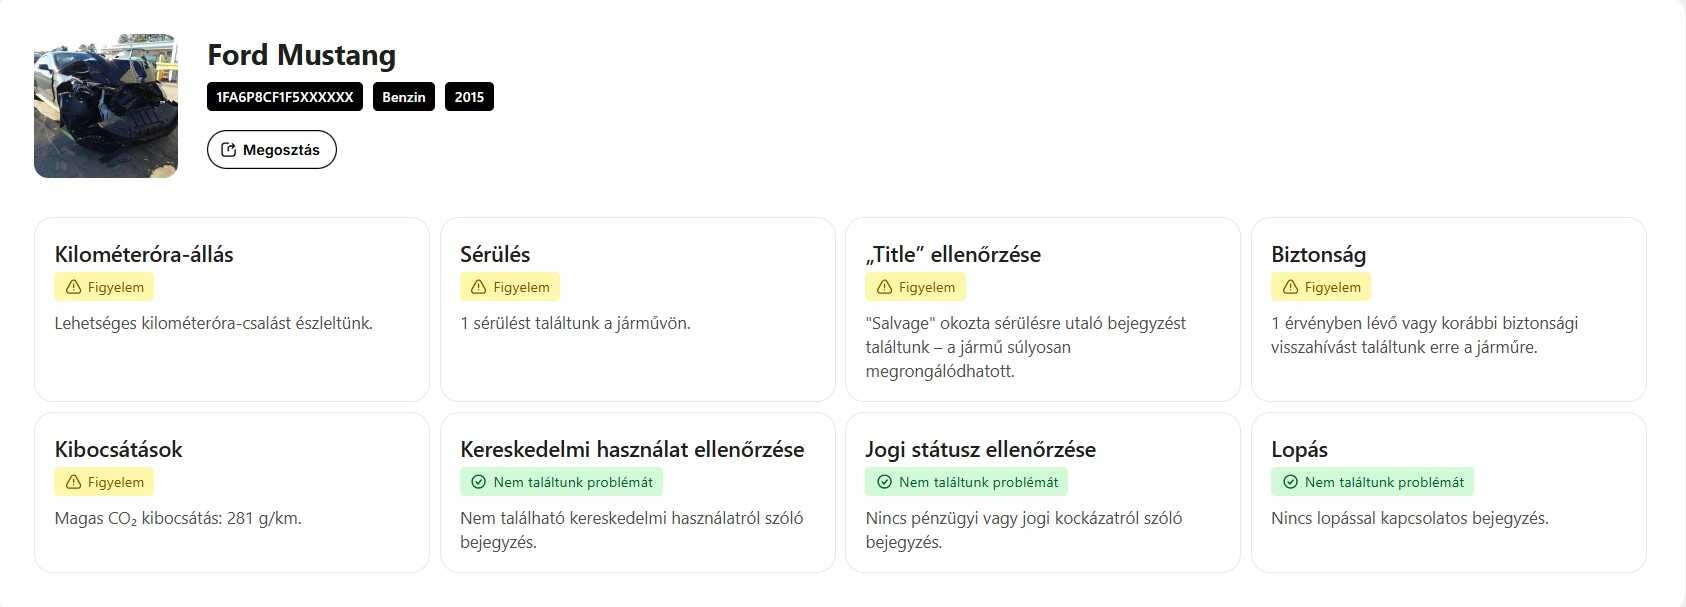
Task: Click the checkmark icon on the Lopás card
Action: click(1289, 482)
